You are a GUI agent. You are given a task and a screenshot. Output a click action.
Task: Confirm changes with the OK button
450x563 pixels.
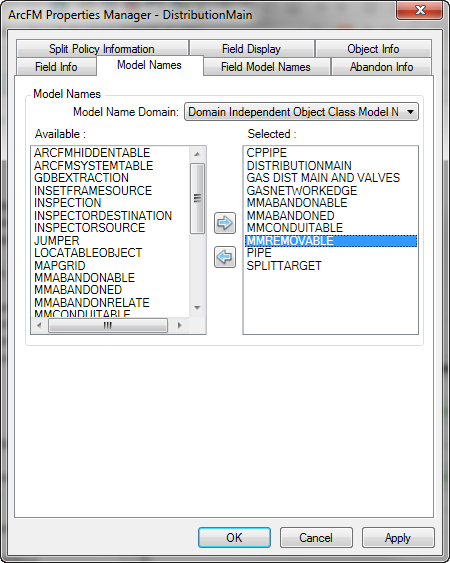(x=234, y=538)
